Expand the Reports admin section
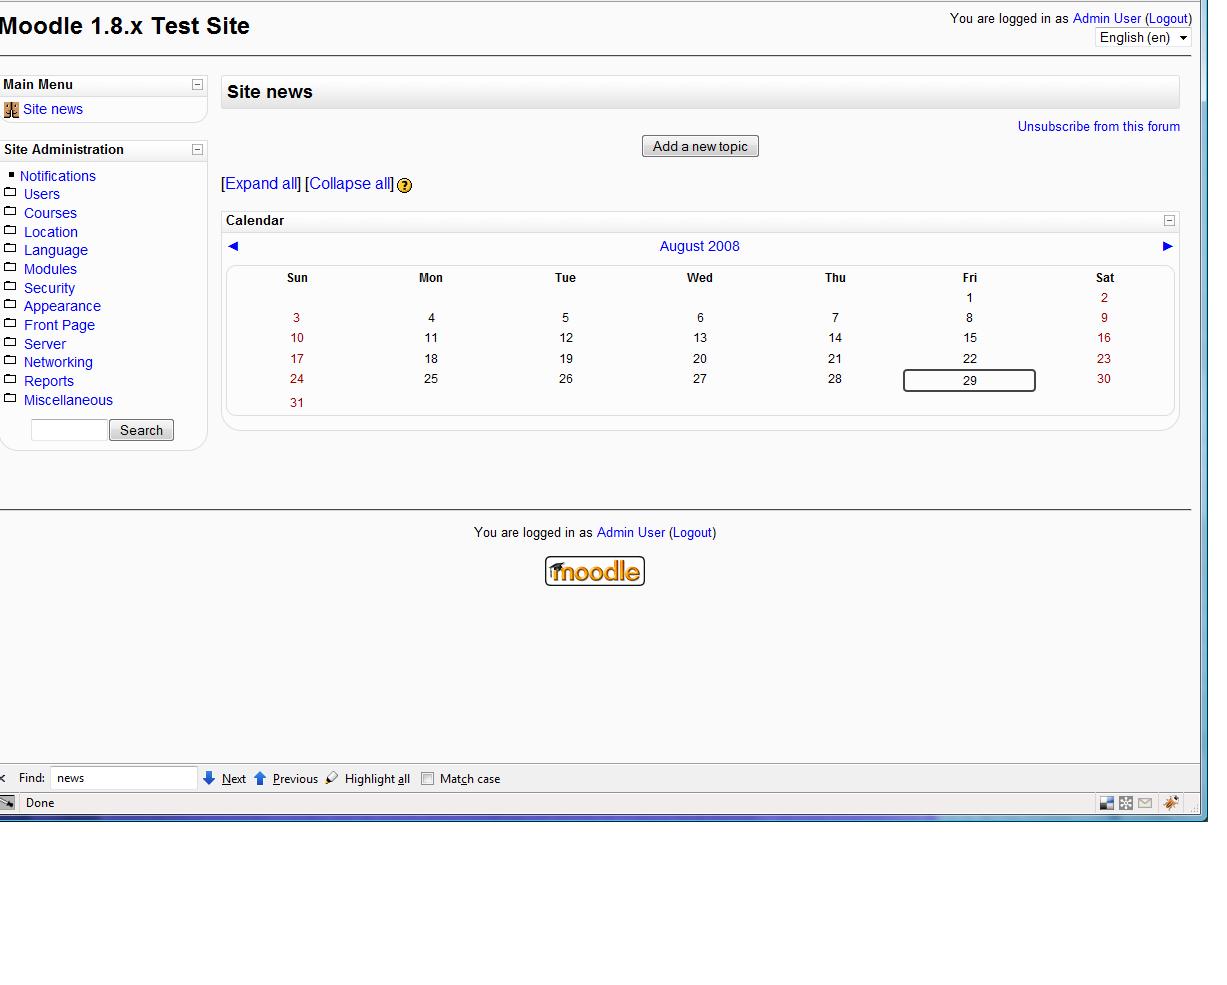The image size is (1227, 985). pyautogui.click(x=49, y=381)
